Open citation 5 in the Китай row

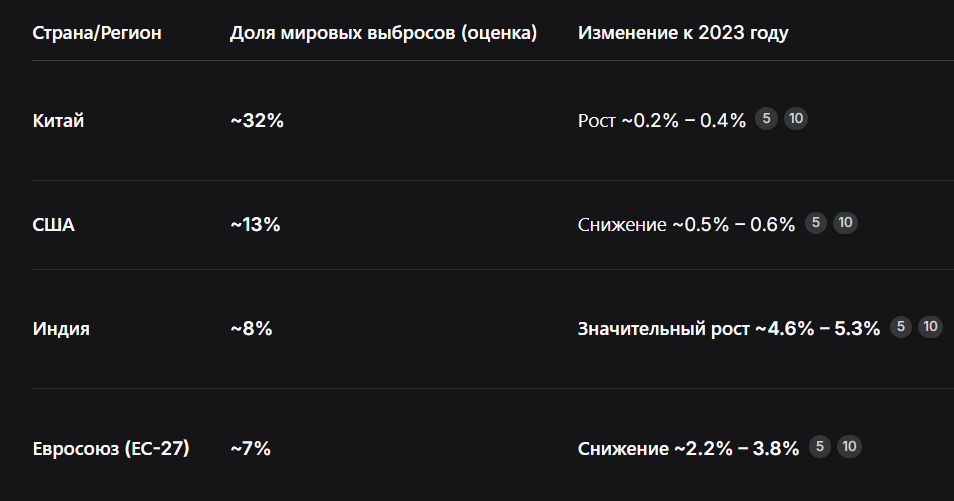pos(767,119)
